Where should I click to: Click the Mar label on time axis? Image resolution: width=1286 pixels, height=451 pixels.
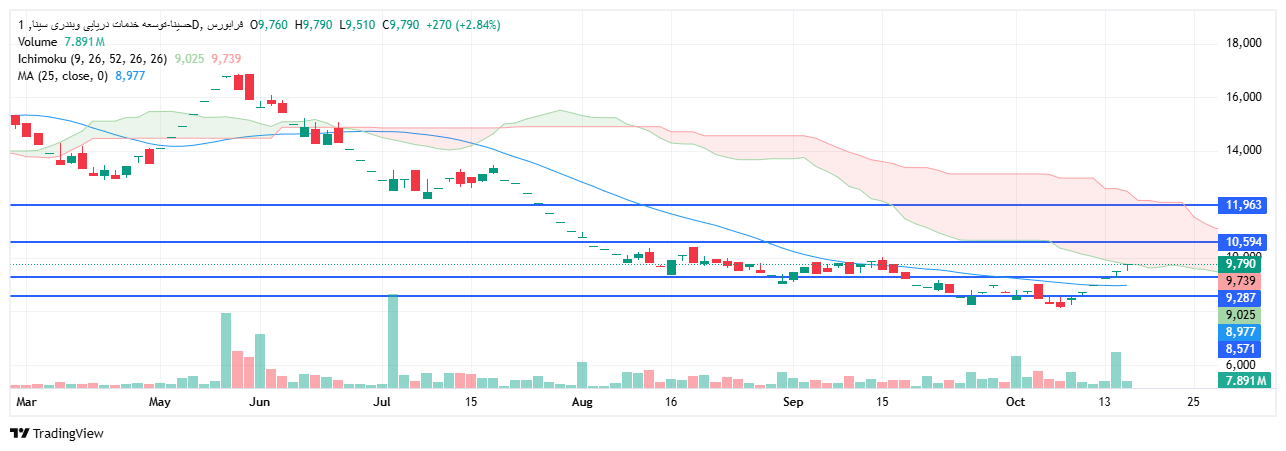coord(27,402)
